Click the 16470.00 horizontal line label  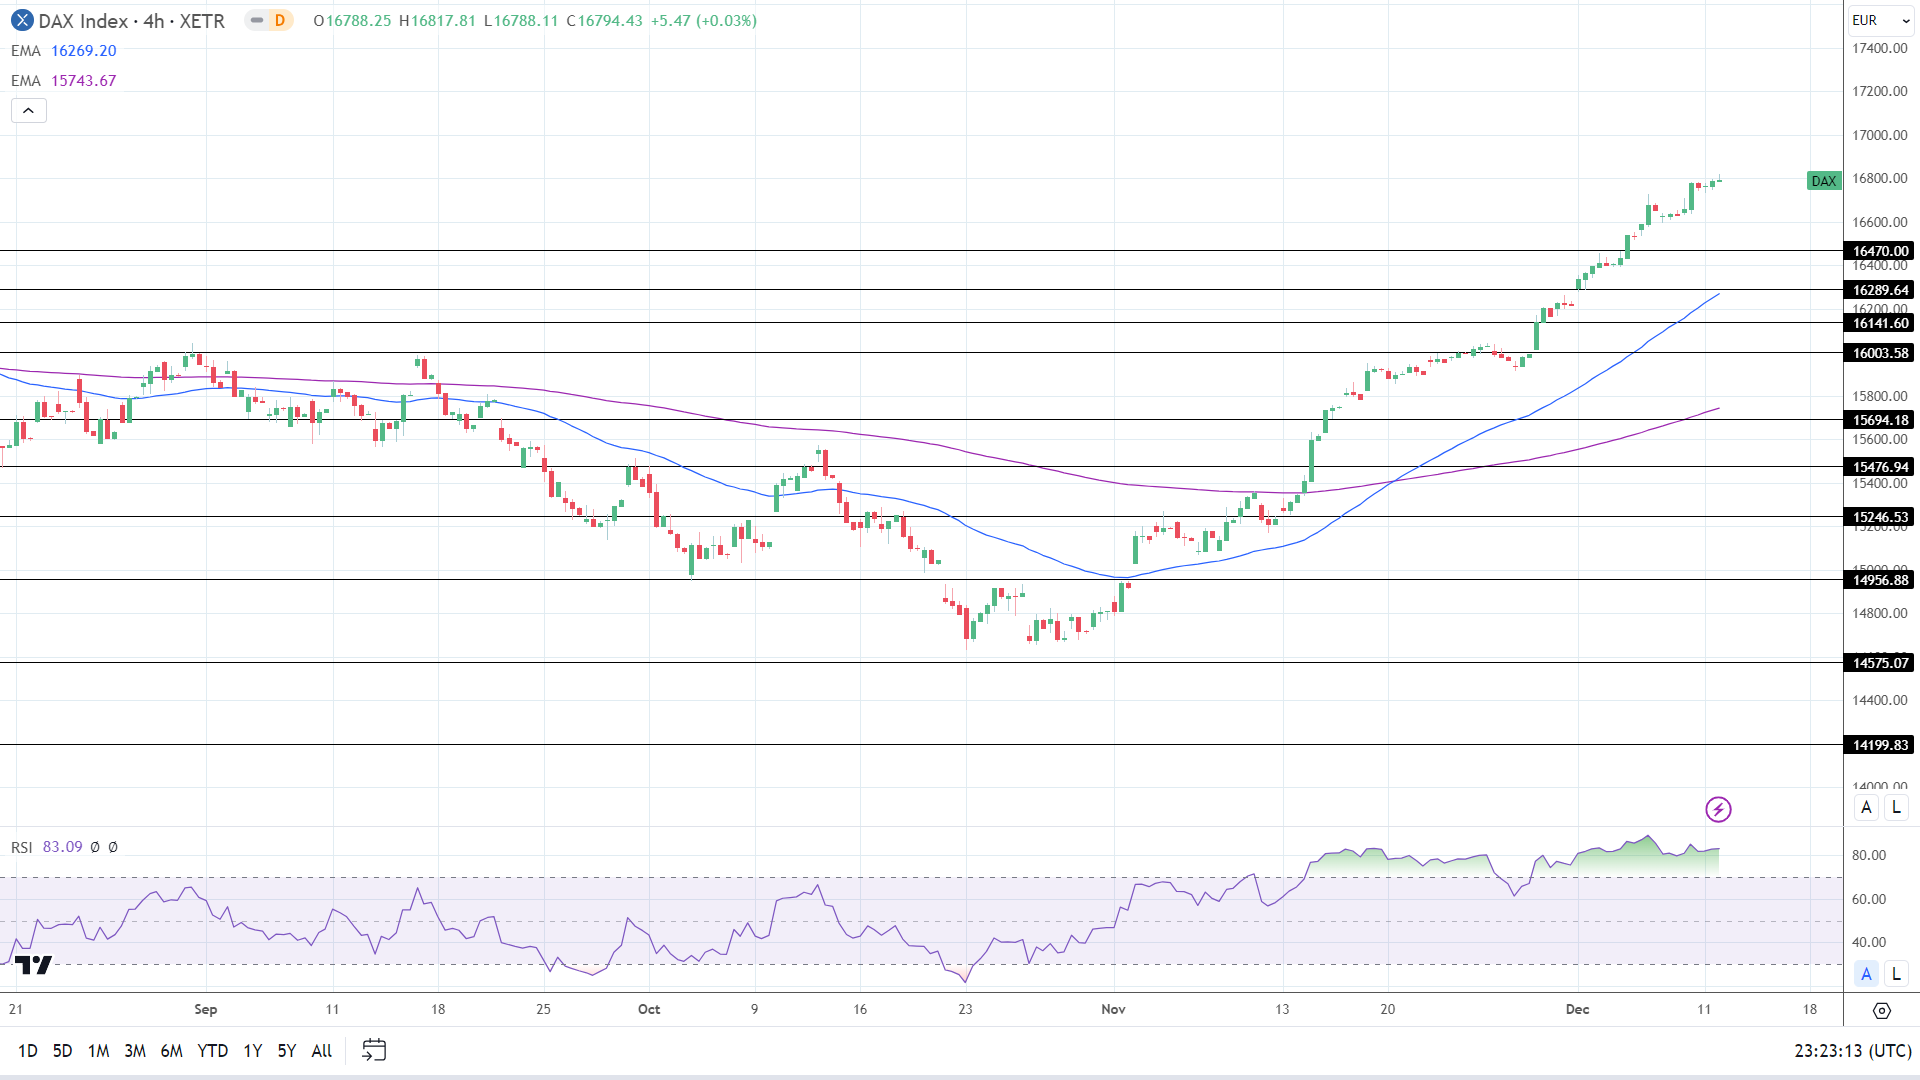[x=1880, y=251]
